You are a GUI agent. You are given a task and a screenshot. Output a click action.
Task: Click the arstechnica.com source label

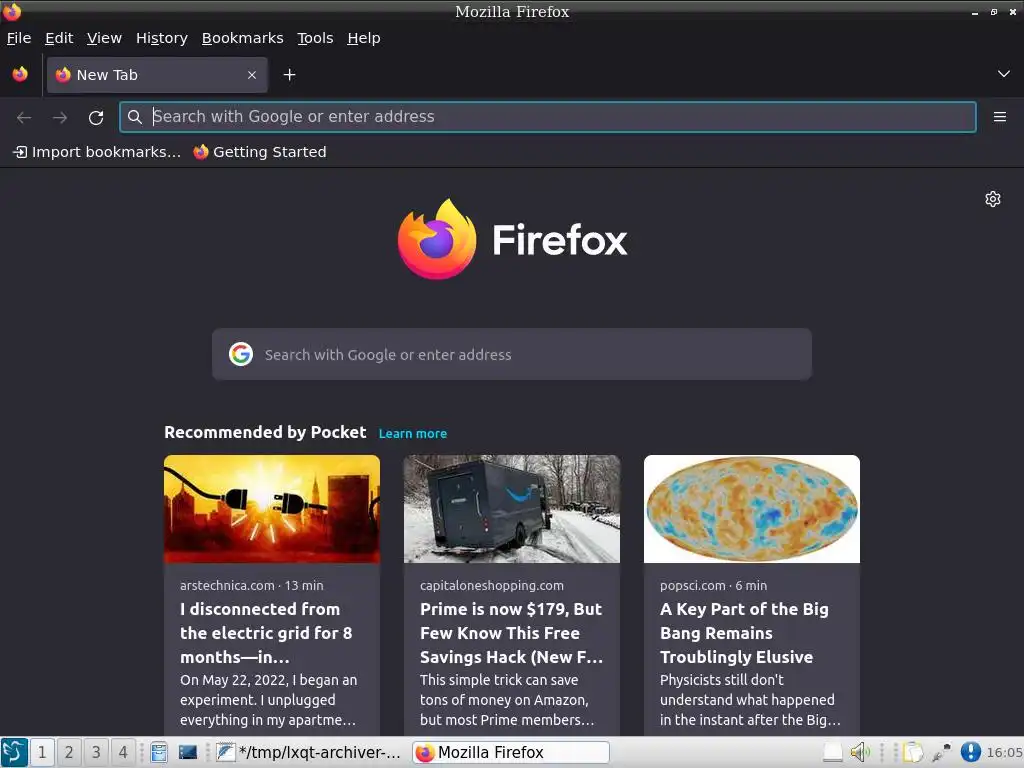227,586
